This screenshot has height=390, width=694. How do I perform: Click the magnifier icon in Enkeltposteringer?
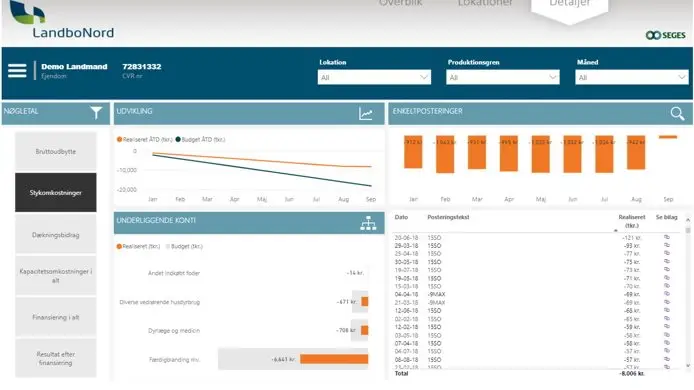click(677, 114)
